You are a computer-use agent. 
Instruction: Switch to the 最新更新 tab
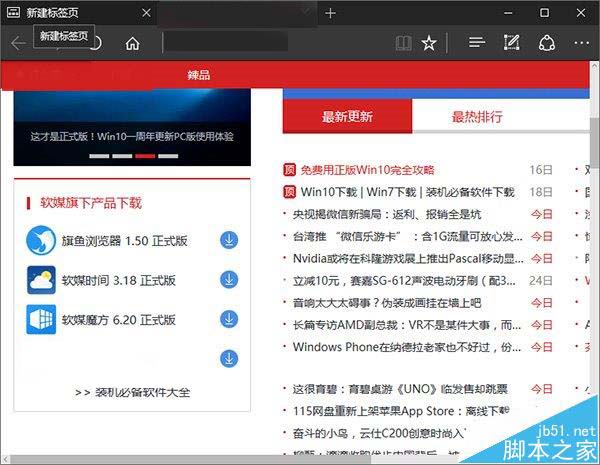[x=347, y=116]
